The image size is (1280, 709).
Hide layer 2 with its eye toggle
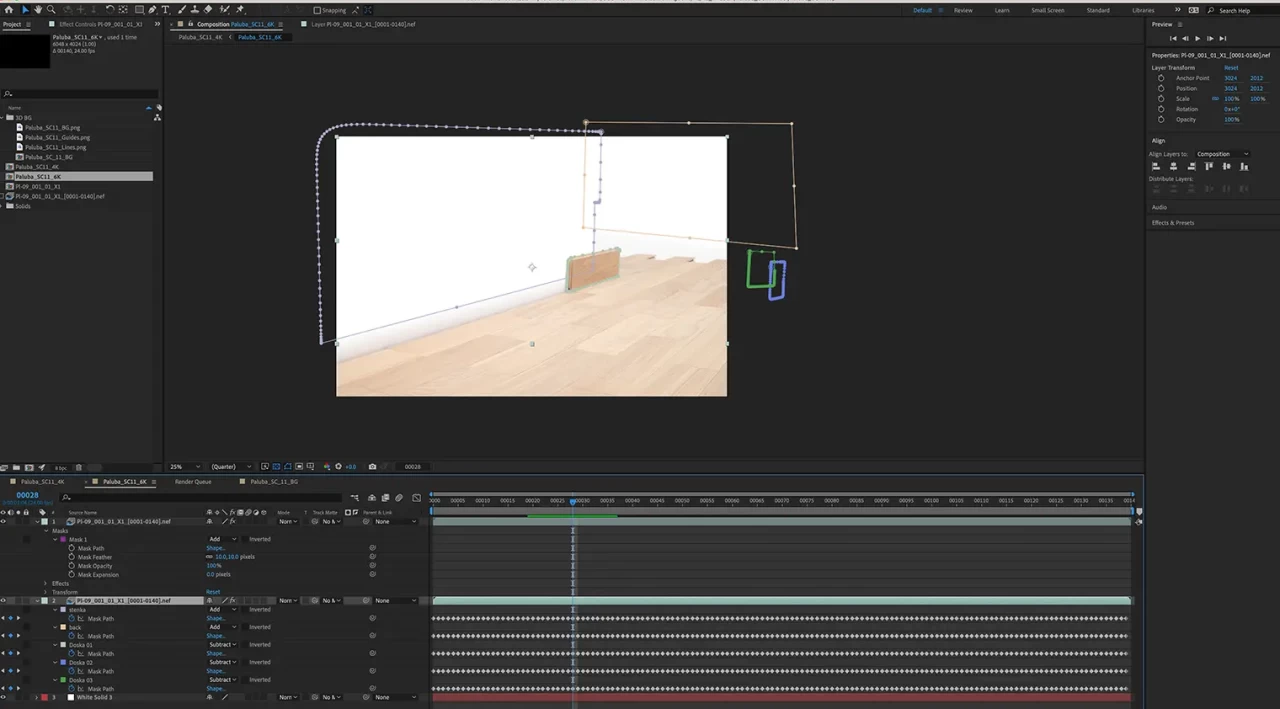(3, 601)
